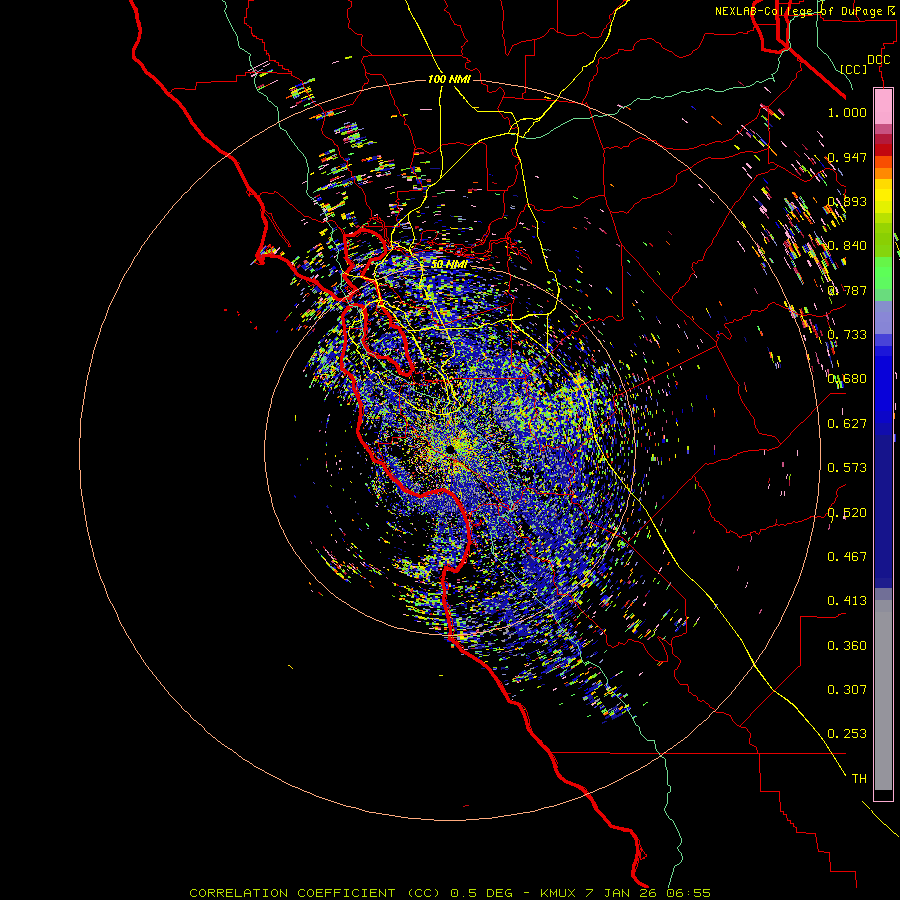Click the 0.413 scale value
This screenshot has height=900, width=900.
point(847,601)
